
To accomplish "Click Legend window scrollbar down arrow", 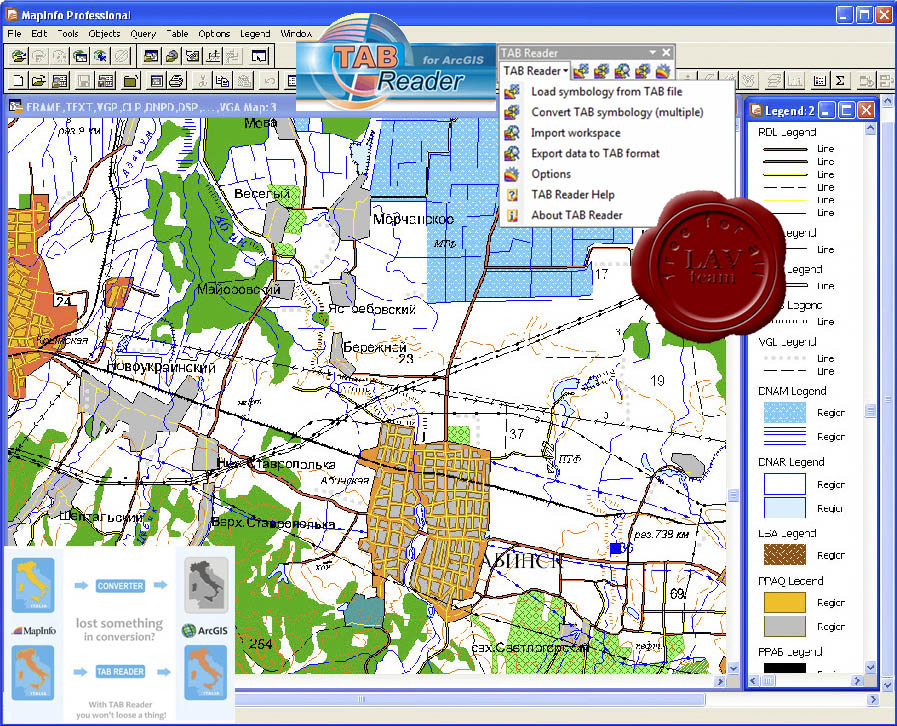I will [x=870, y=667].
